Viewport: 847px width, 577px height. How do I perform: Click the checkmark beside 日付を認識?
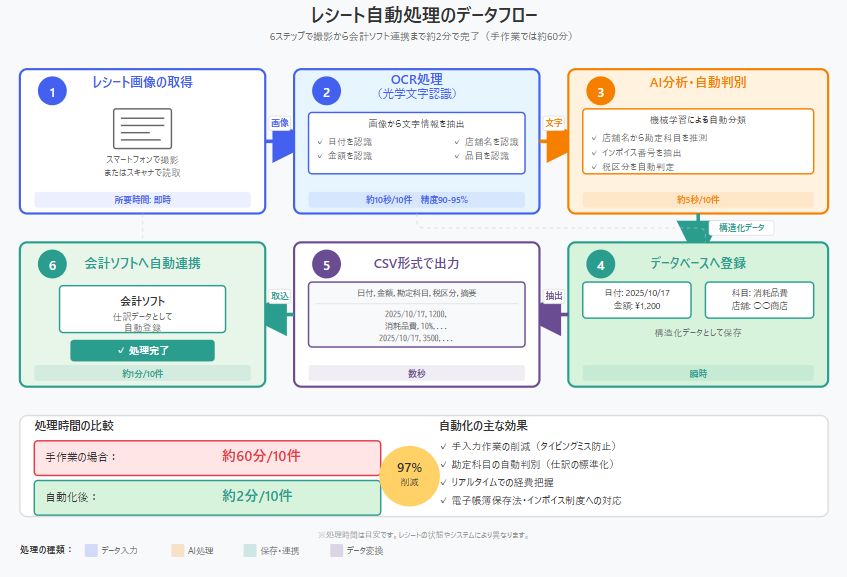tap(318, 143)
